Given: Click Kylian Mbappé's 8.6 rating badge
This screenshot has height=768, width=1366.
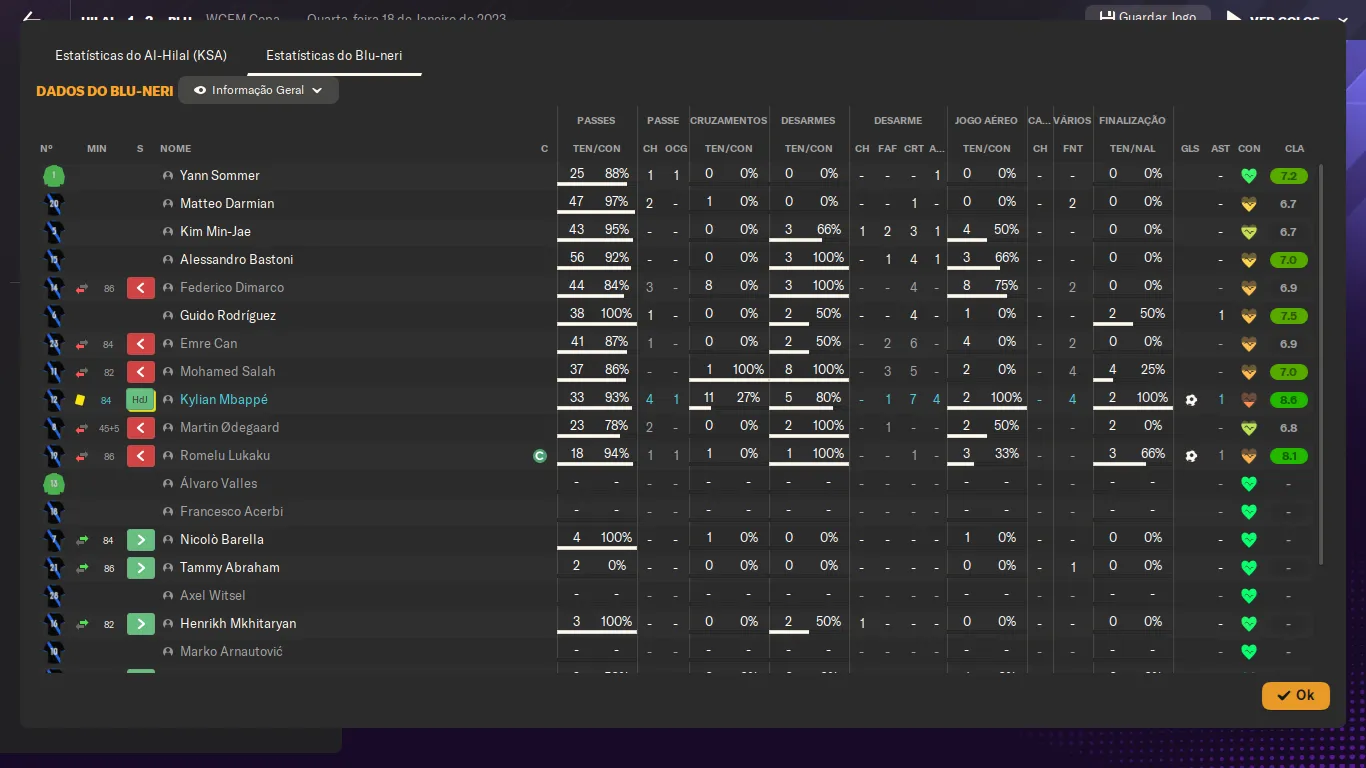Looking at the screenshot, I should [1288, 400].
